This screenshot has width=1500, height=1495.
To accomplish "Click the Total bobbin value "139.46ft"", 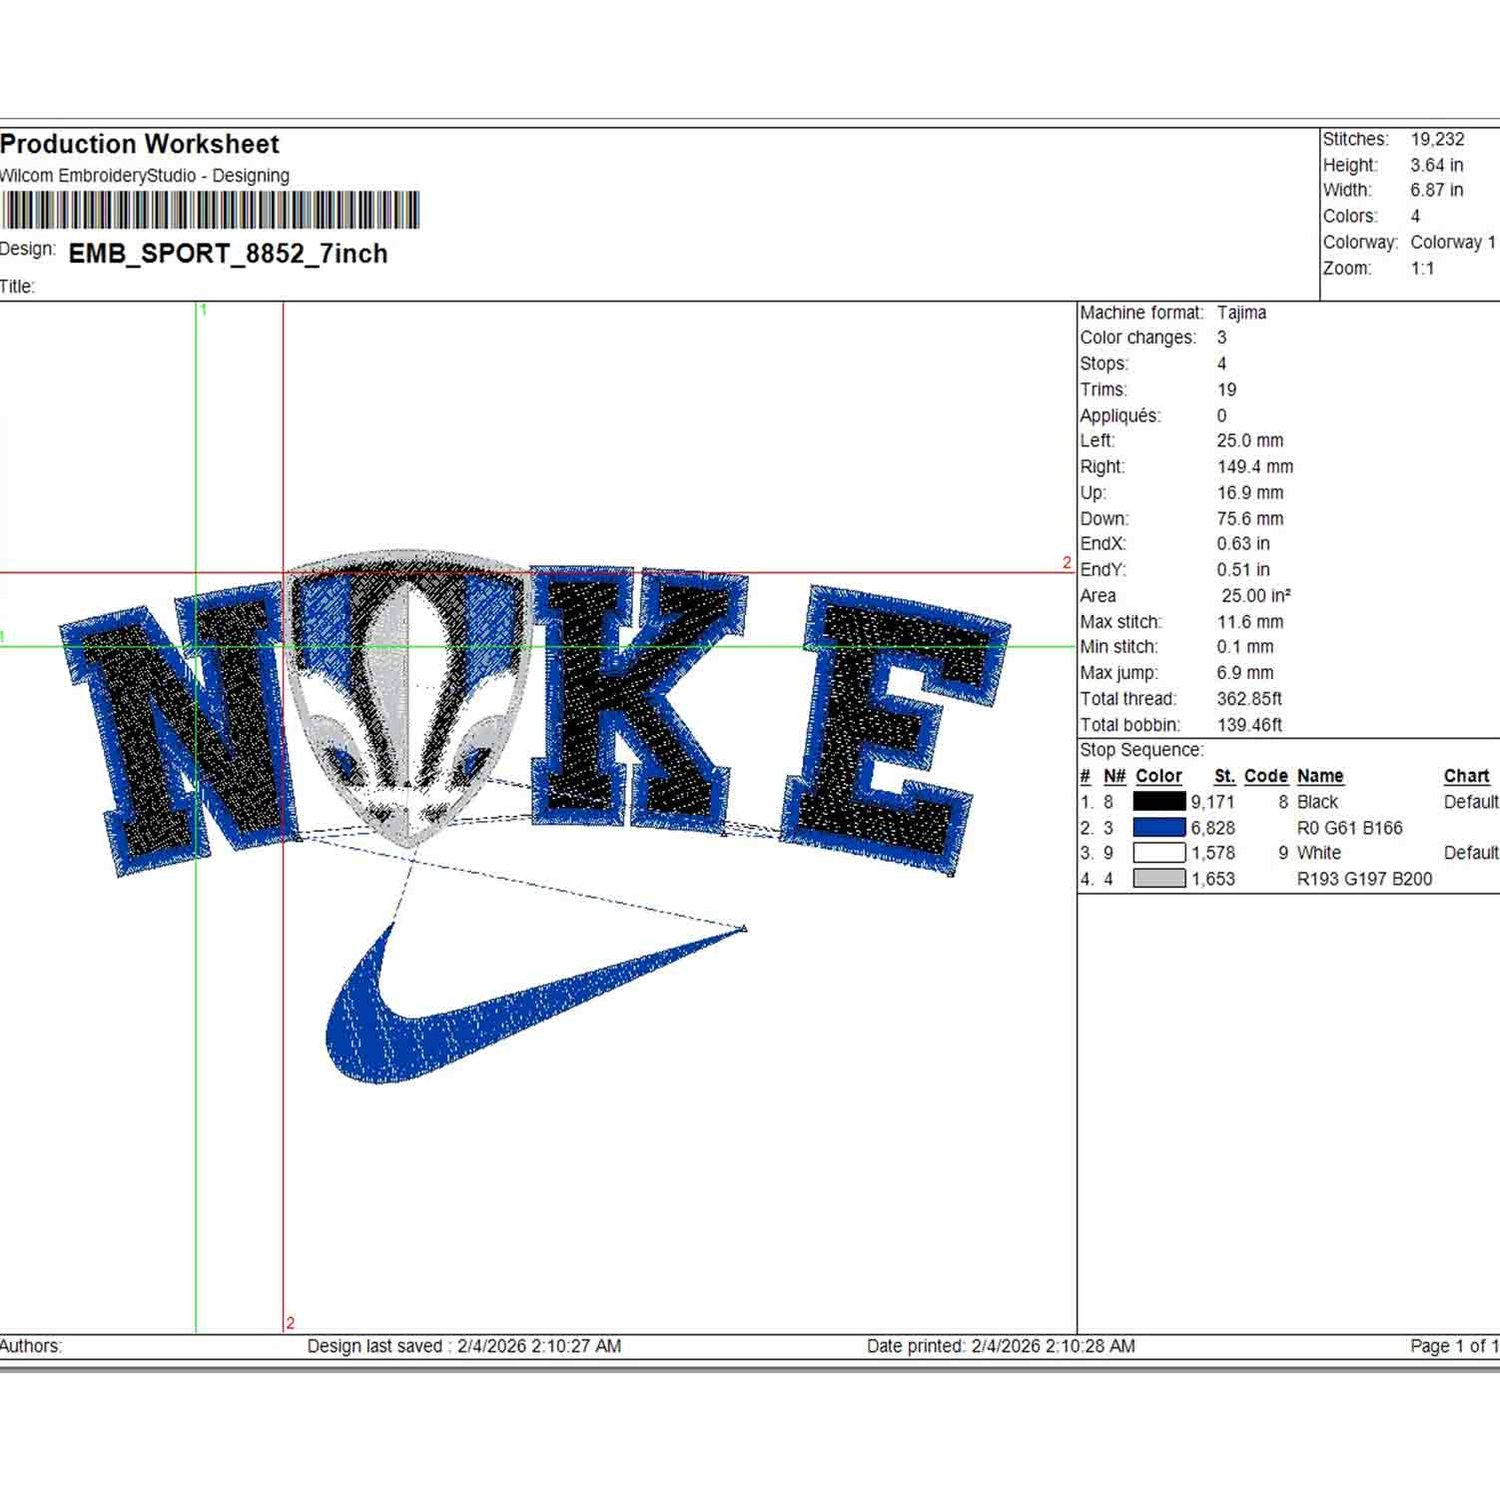I will point(1249,725).
